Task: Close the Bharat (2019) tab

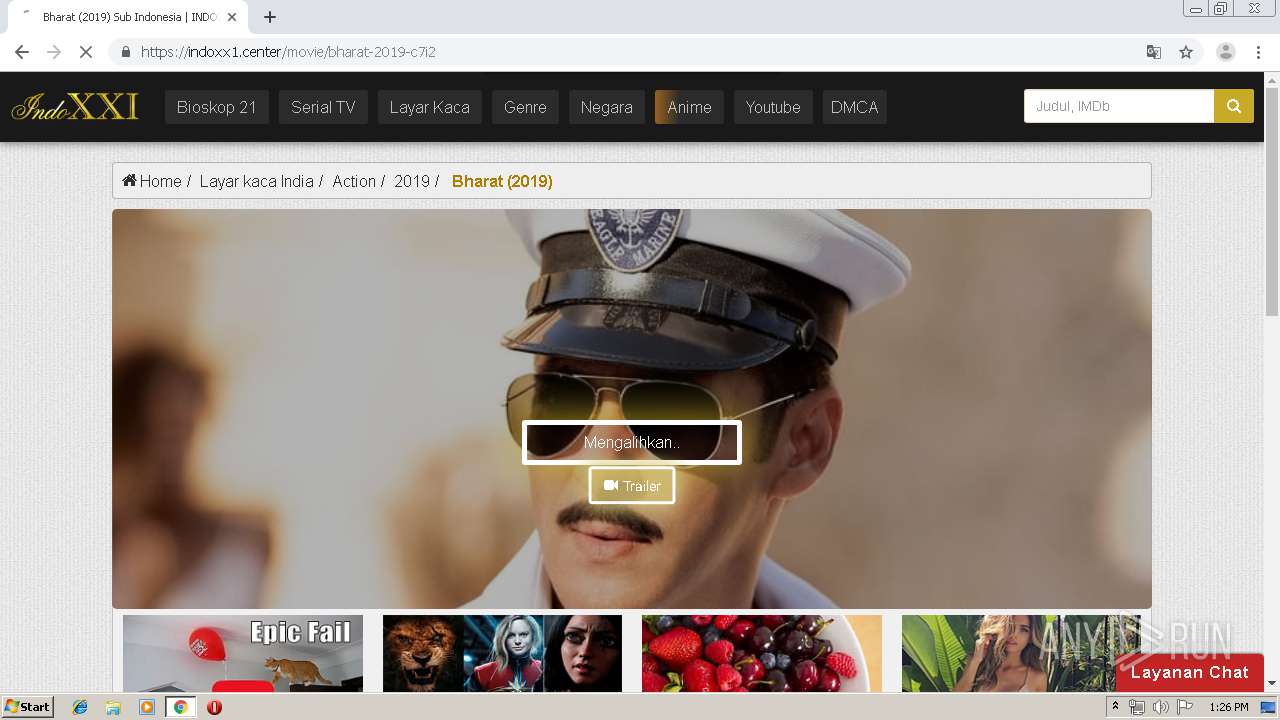Action: [x=232, y=17]
